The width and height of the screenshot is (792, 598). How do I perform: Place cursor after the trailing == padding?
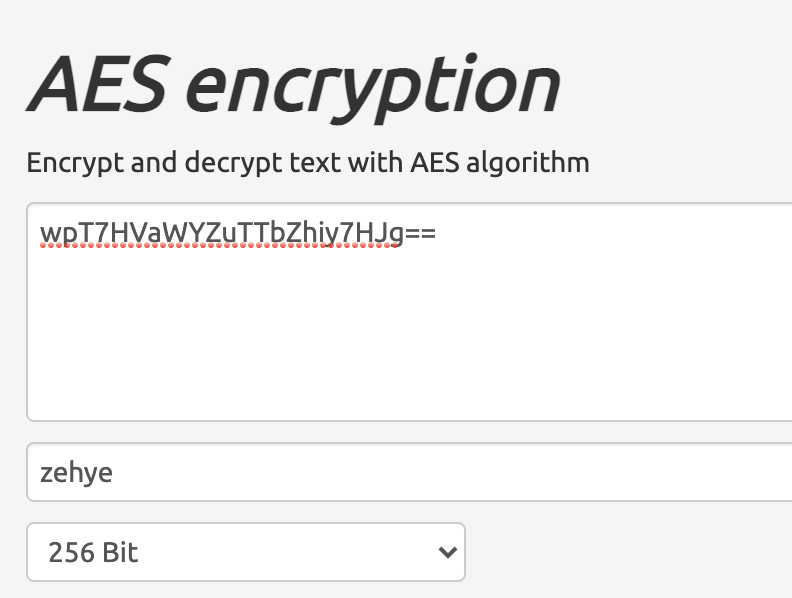pyautogui.click(x=436, y=233)
